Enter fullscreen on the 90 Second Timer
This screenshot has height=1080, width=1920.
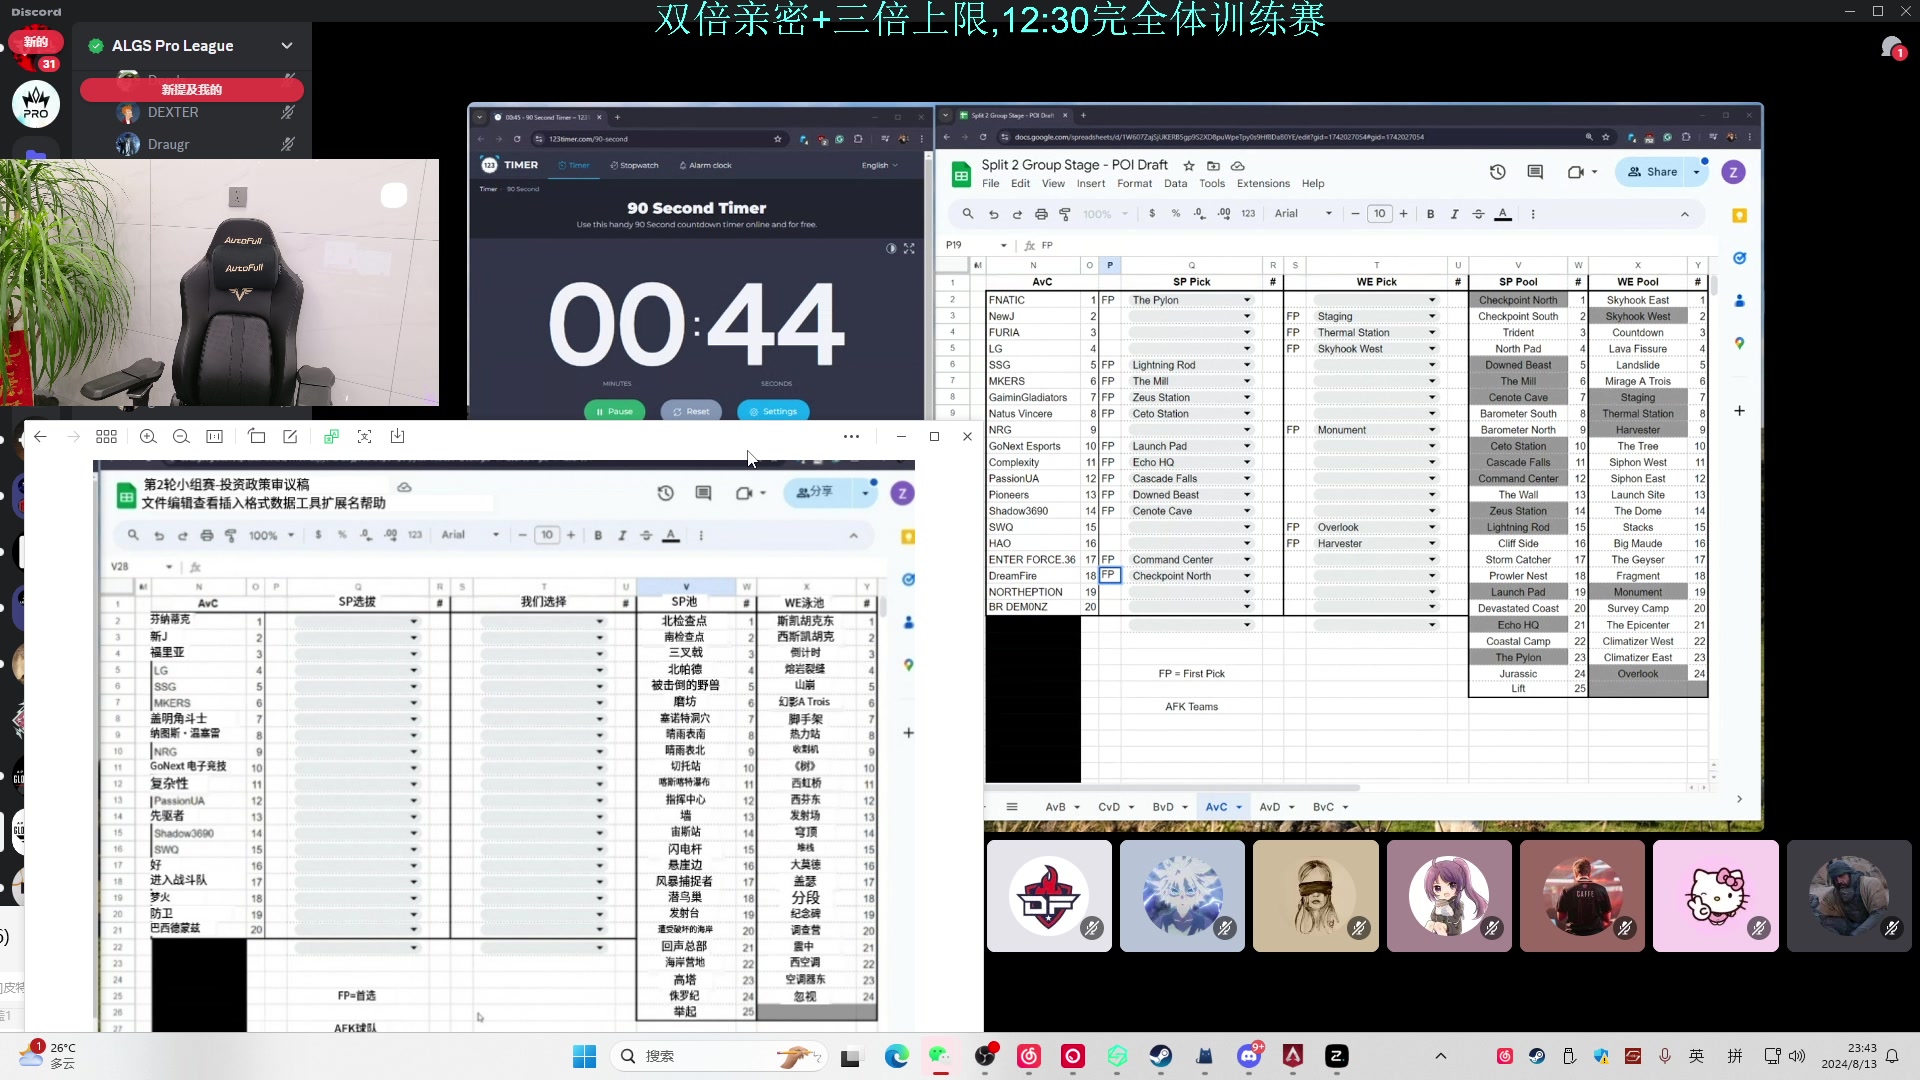pyautogui.click(x=909, y=249)
